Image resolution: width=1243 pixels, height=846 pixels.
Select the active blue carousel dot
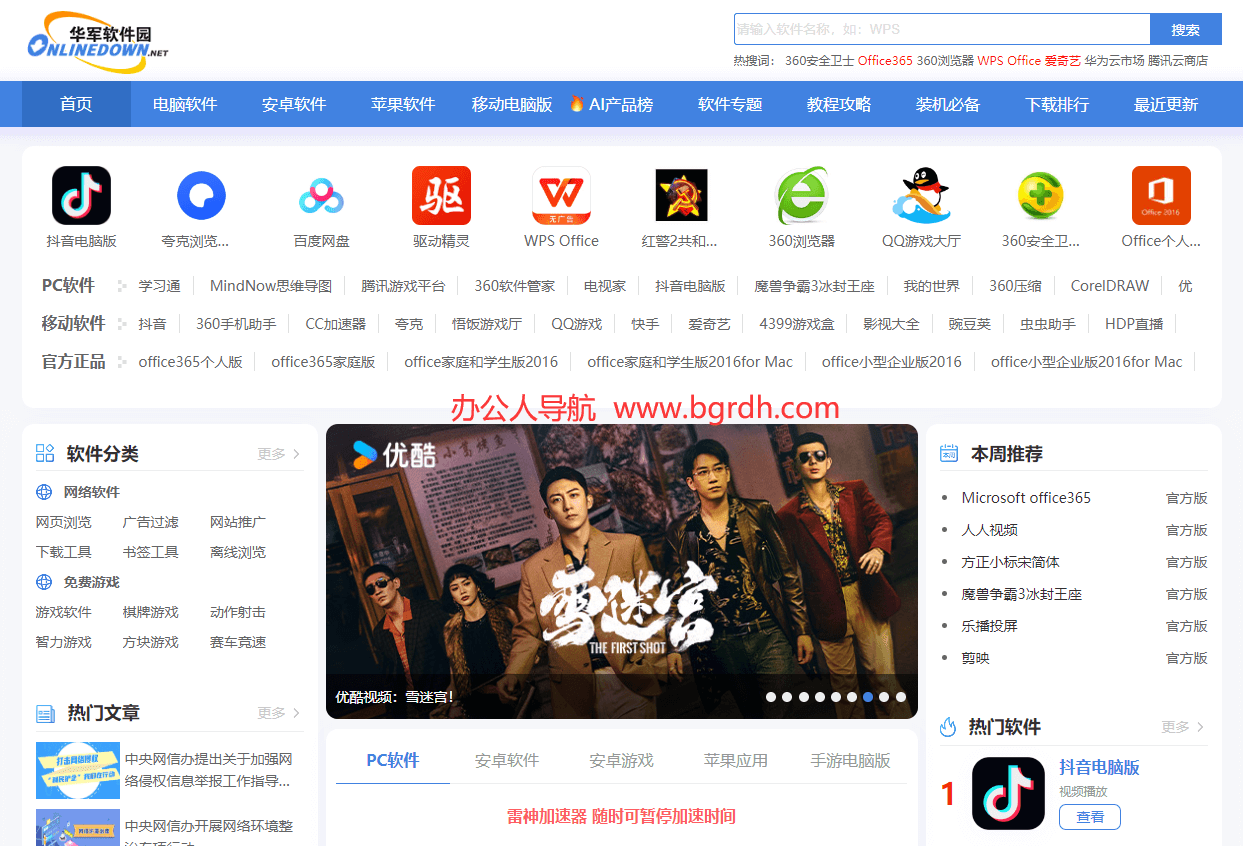coord(868,697)
